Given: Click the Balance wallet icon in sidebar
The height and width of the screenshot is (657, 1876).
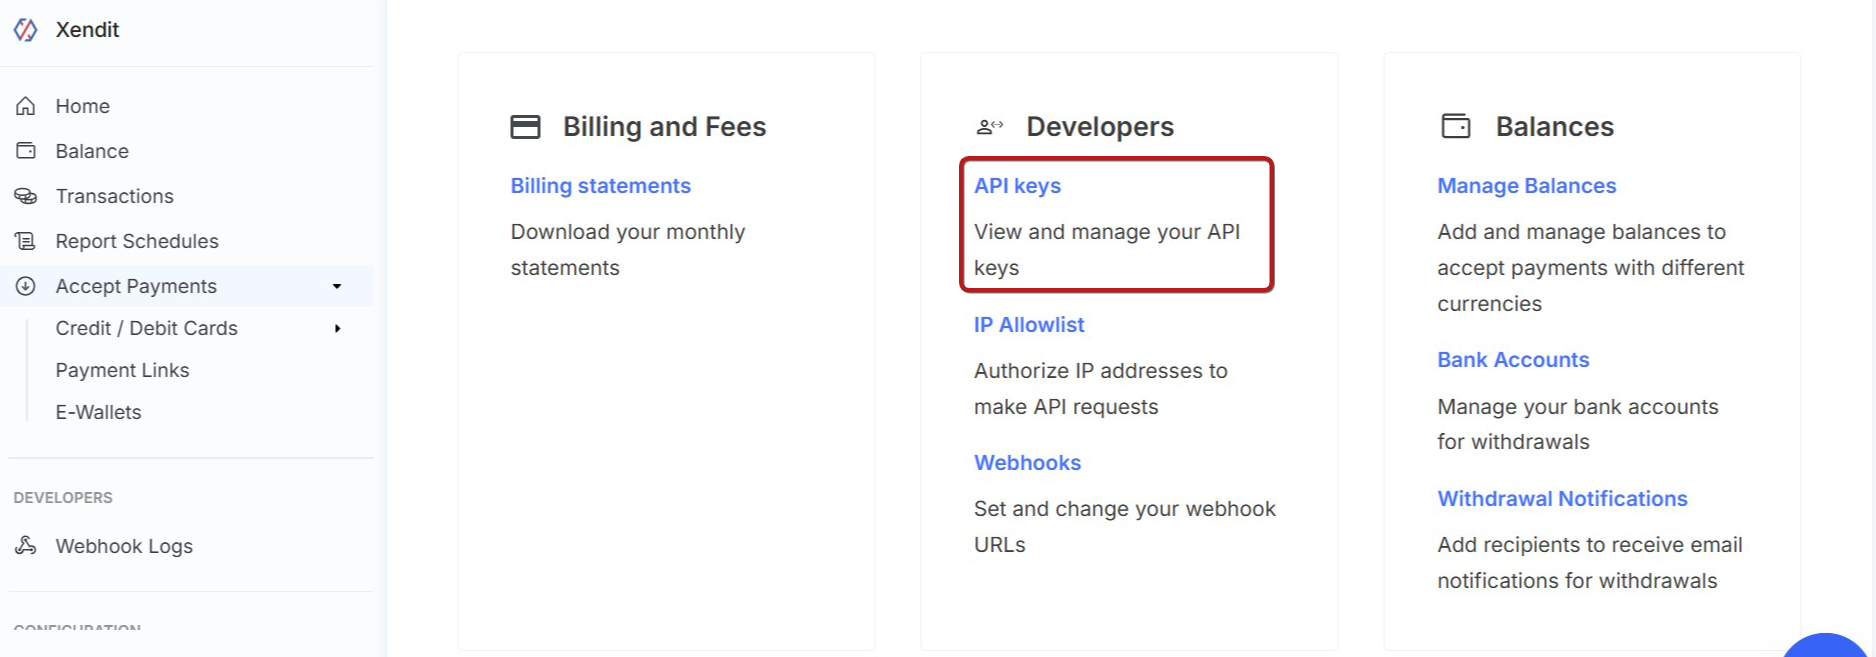Looking at the screenshot, I should (x=26, y=151).
